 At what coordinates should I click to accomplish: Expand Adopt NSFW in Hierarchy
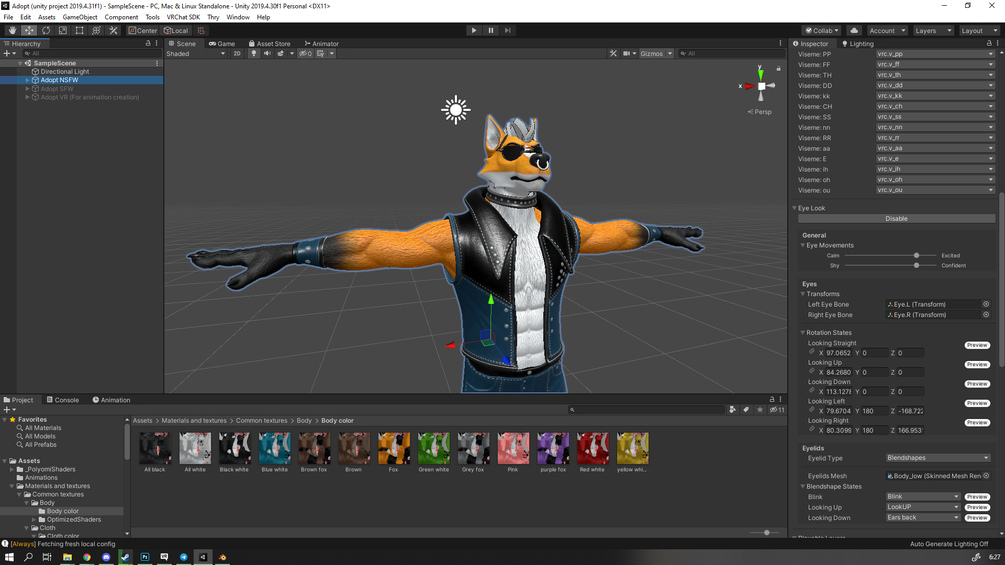click(x=27, y=80)
